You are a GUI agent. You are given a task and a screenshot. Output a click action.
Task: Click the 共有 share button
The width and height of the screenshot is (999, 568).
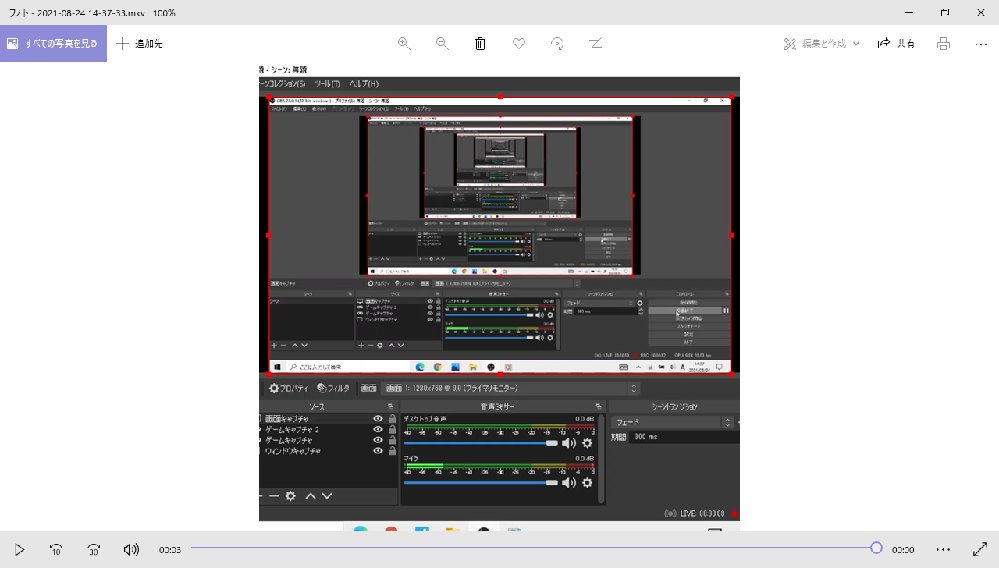(x=896, y=43)
